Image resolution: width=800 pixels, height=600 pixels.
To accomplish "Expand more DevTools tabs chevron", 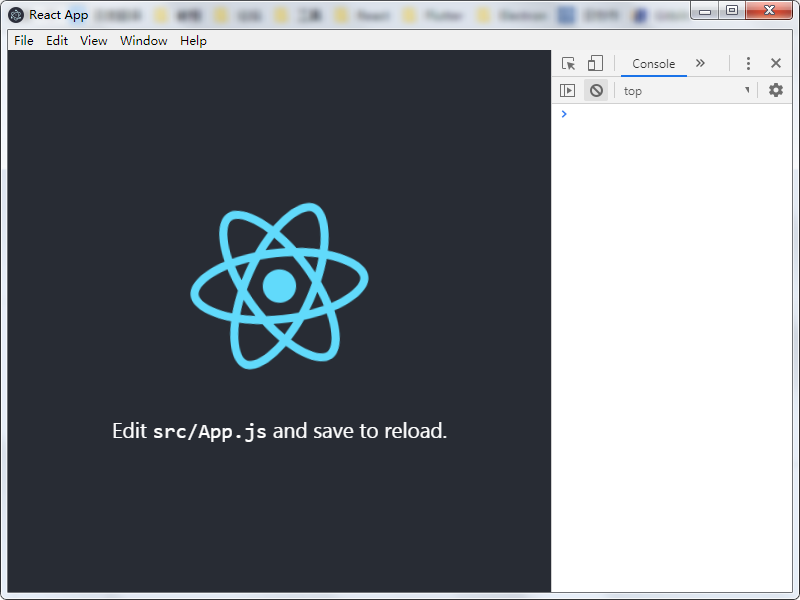I will click(x=700, y=63).
